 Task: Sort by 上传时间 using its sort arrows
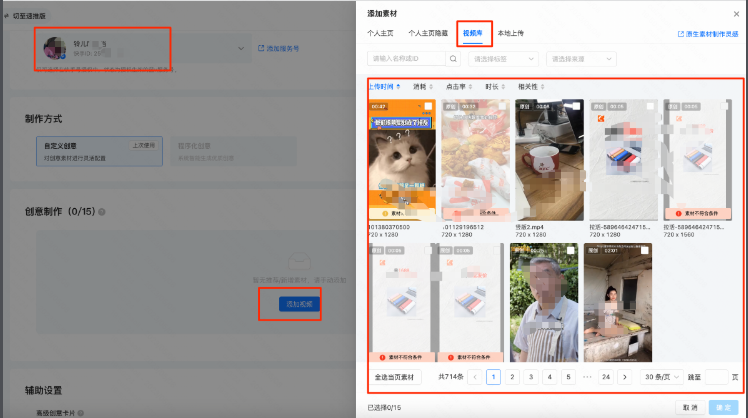[x=398, y=86]
